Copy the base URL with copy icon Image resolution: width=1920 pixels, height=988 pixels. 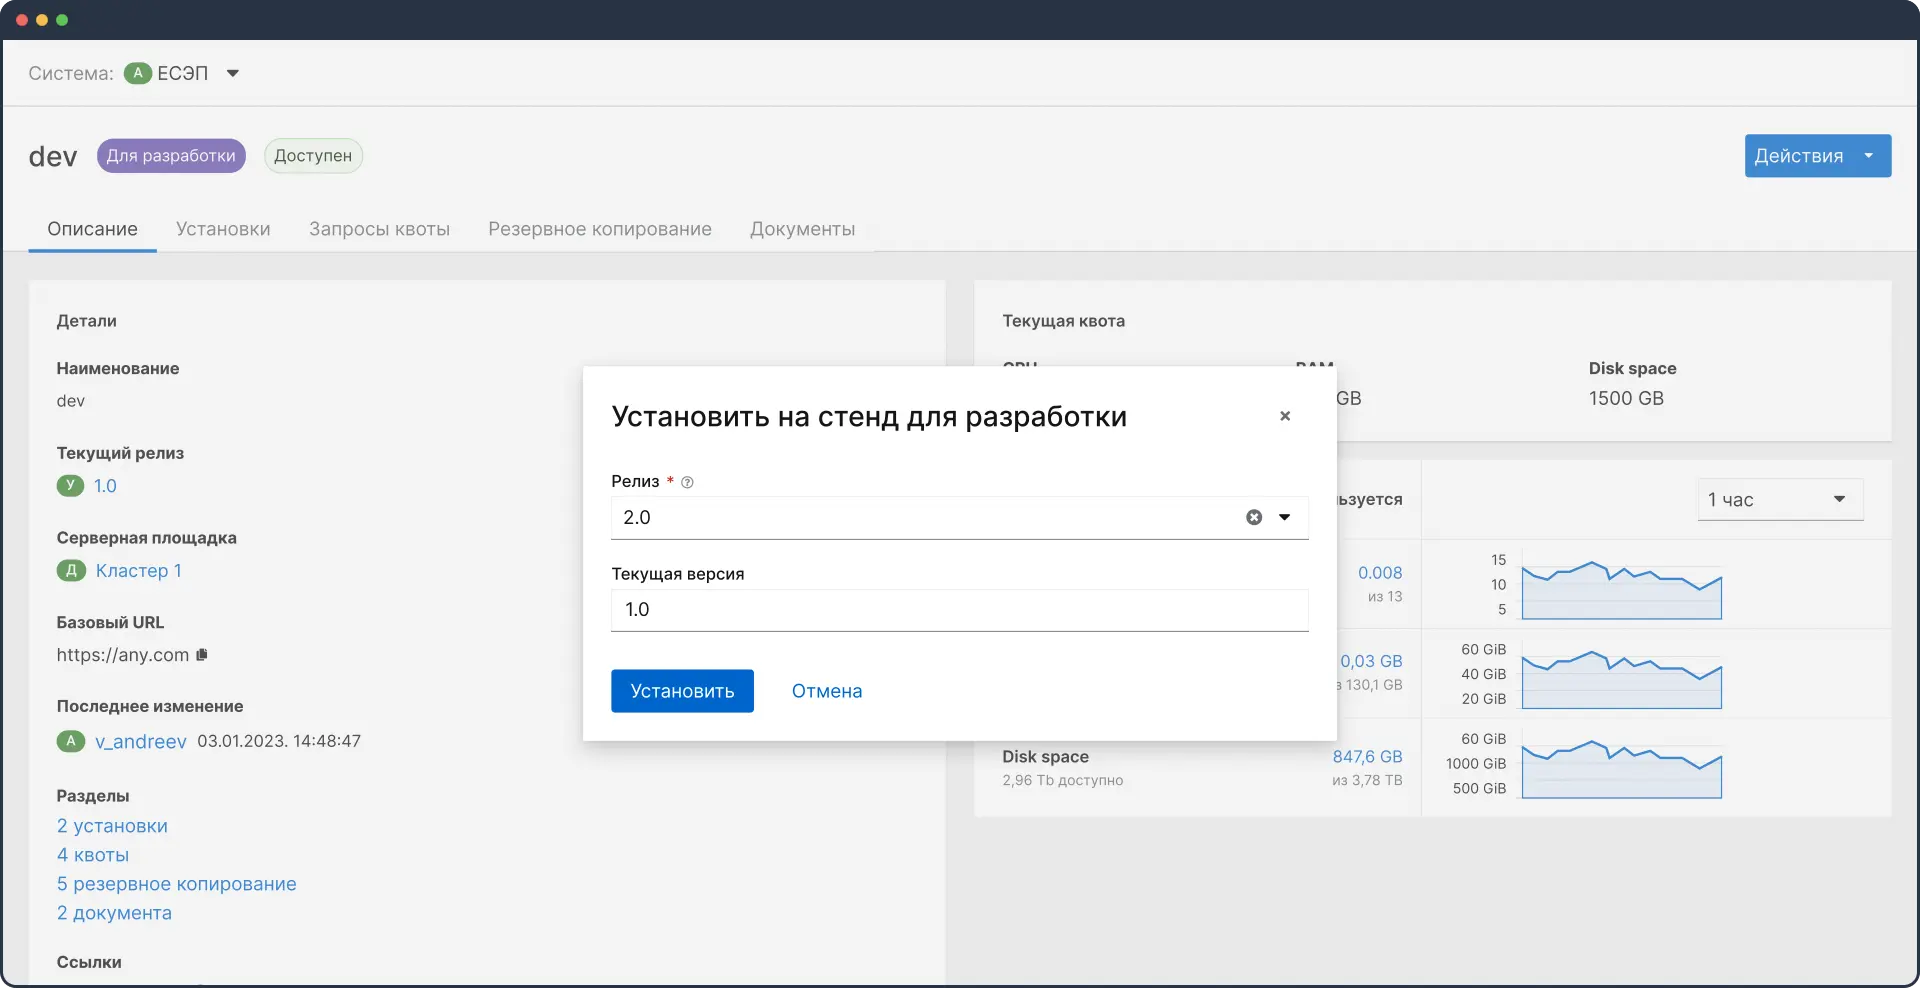click(x=202, y=655)
